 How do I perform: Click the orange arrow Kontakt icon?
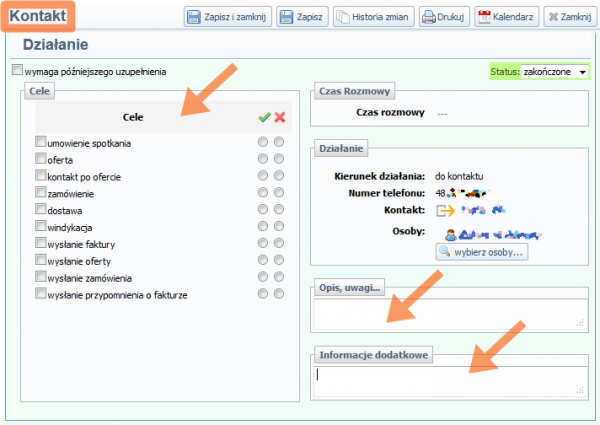coord(445,211)
